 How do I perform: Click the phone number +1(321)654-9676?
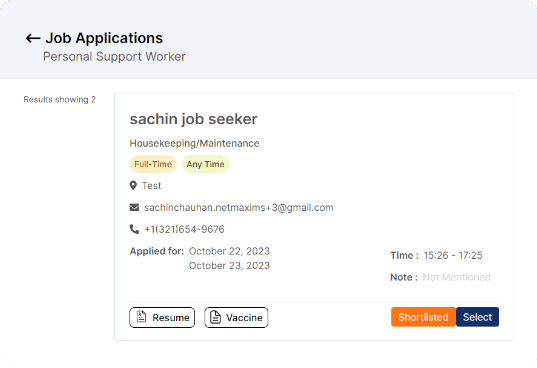pos(184,229)
